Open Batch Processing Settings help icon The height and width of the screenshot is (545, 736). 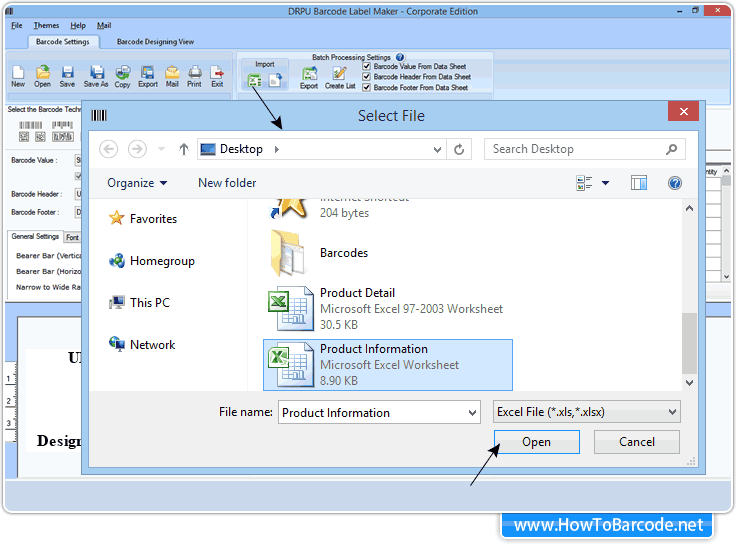tap(399, 57)
